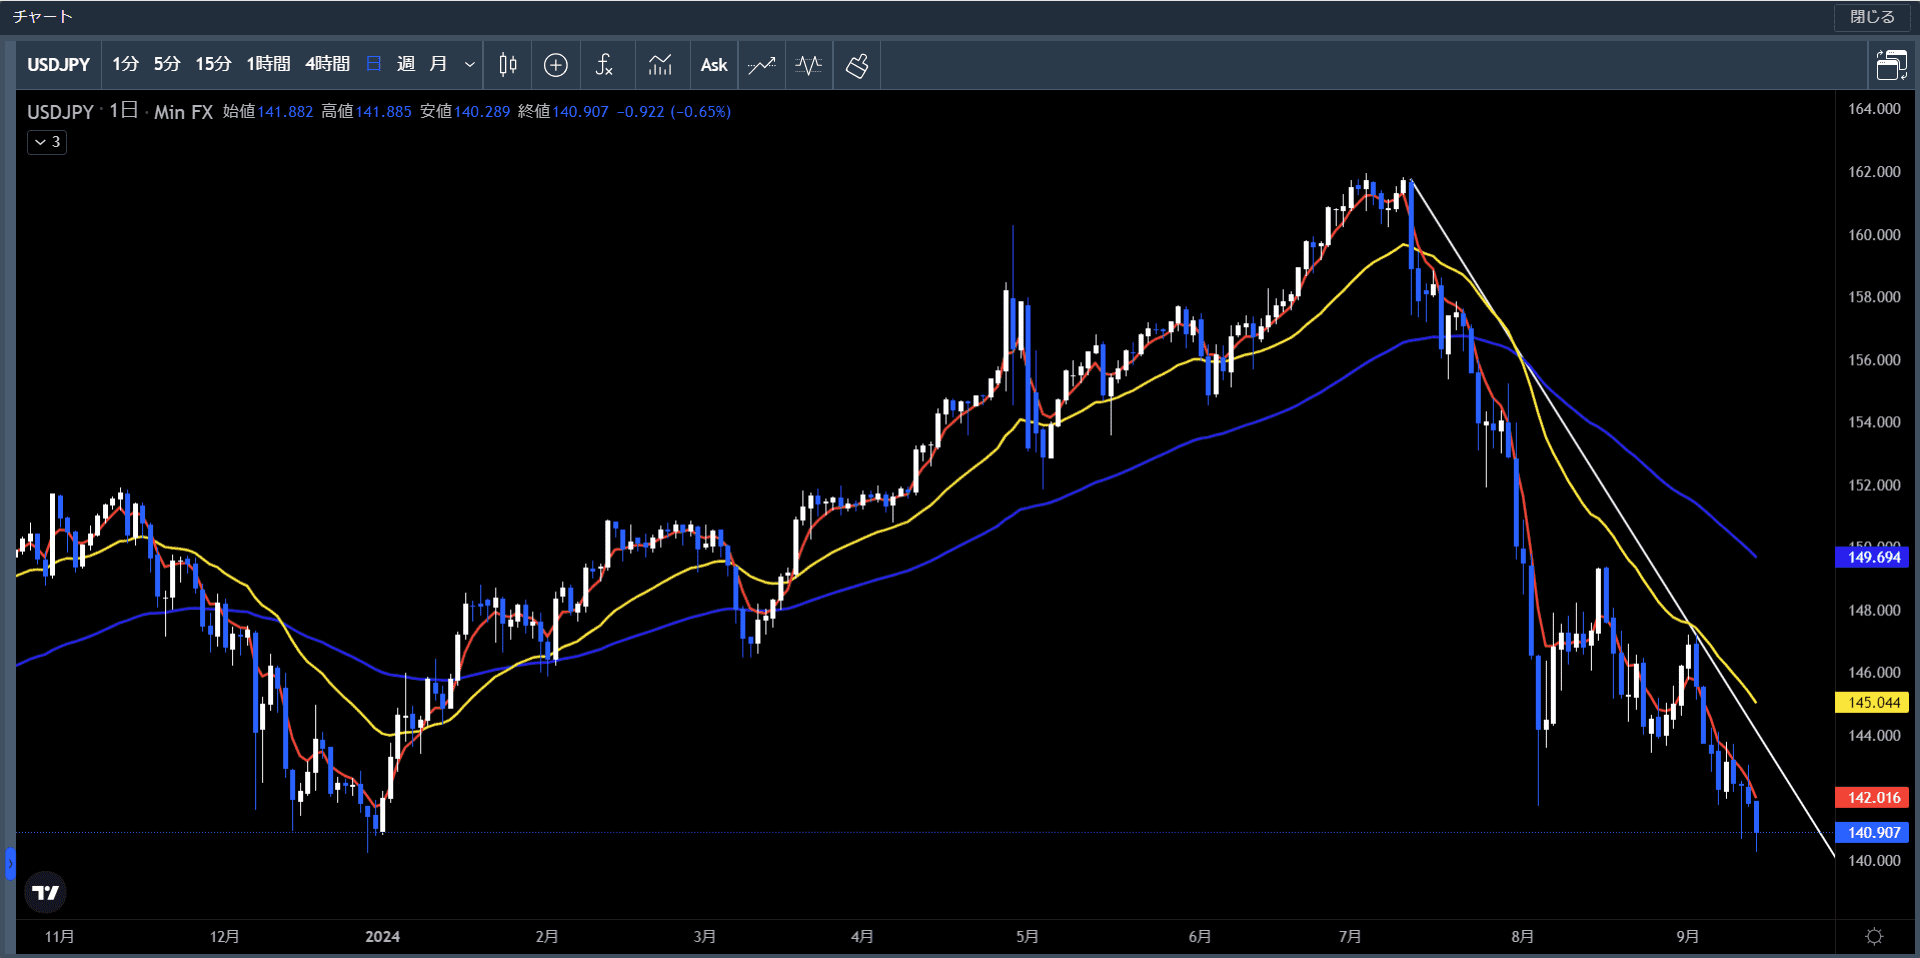
Task: Click the -0.922 (-0.65%) change value
Action: coord(674,112)
